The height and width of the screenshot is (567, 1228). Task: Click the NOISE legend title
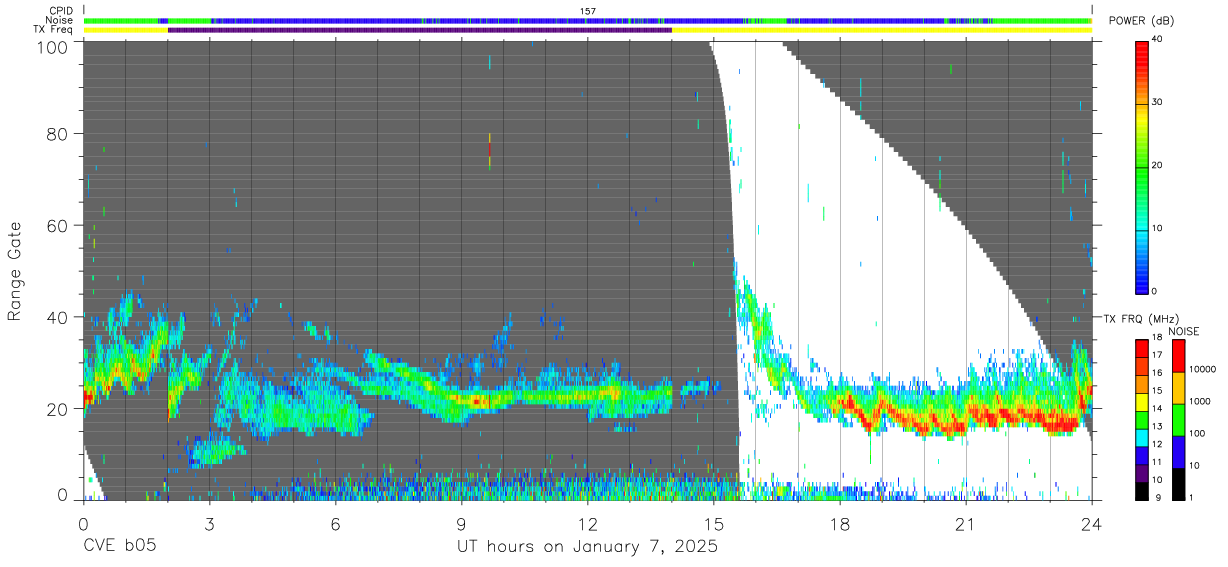pos(1184,331)
